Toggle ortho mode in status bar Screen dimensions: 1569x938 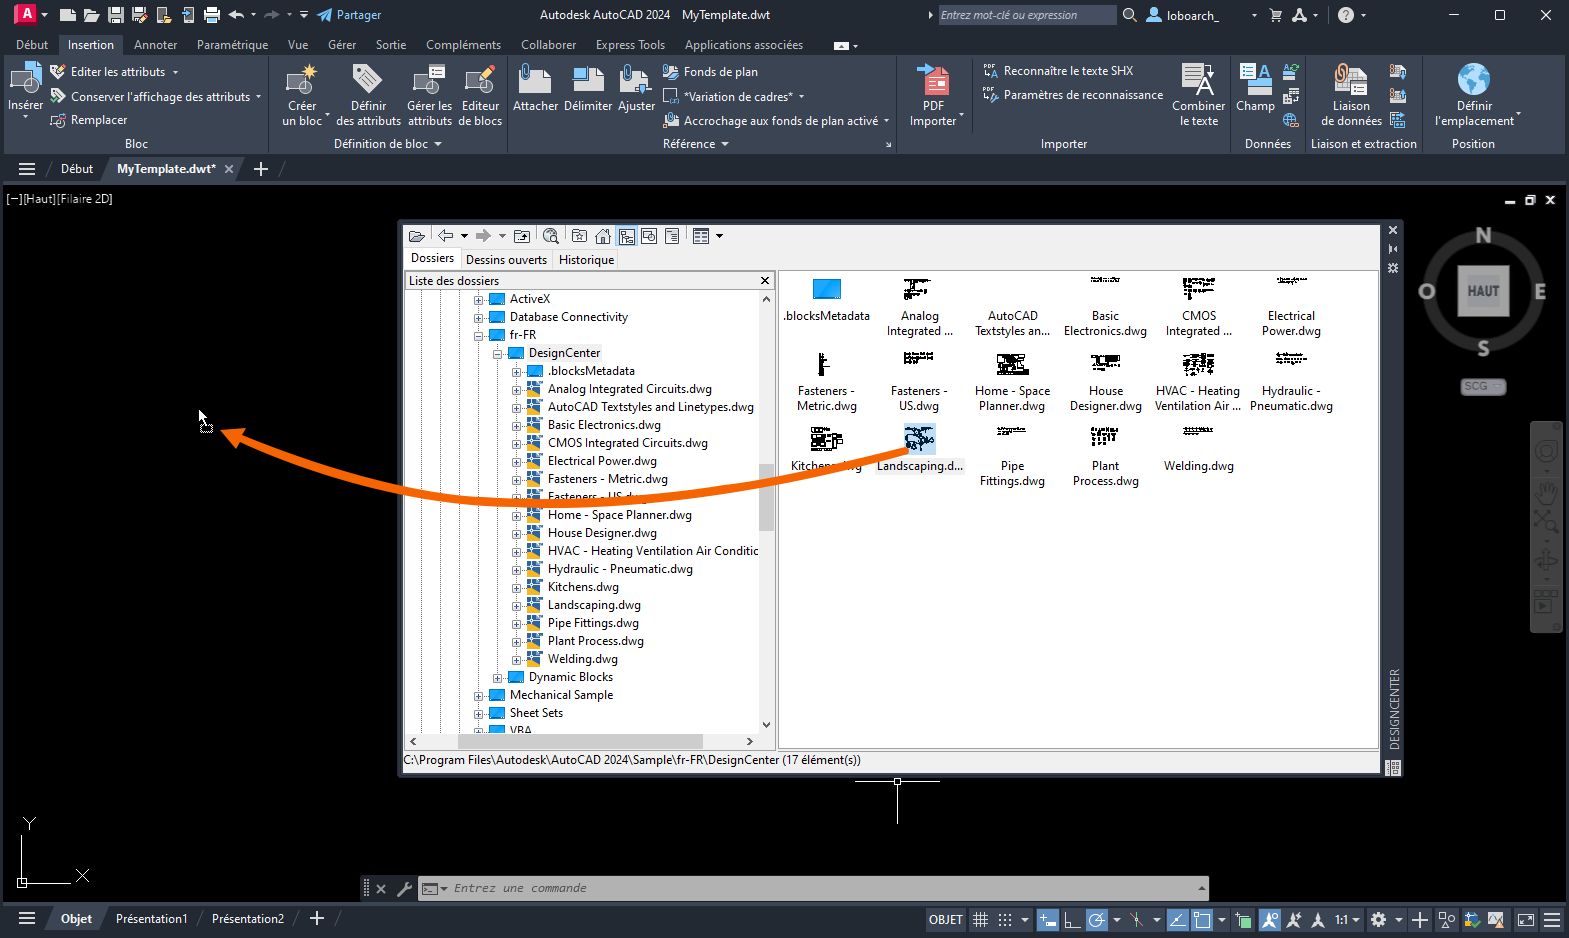point(1072,920)
